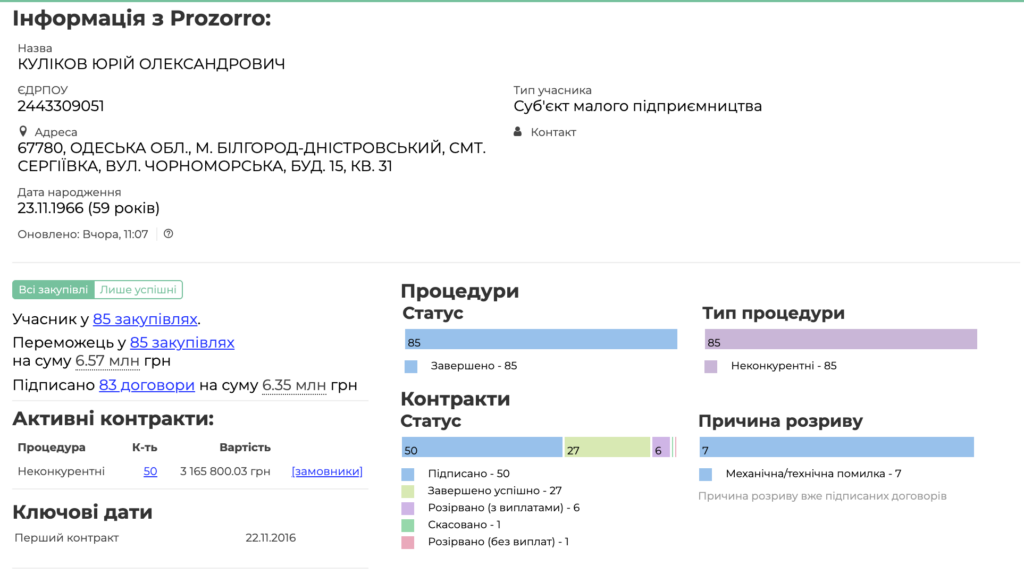Switch to 'Лише успішні' filter
This screenshot has height=574, width=1024.
tap(138, 290)
